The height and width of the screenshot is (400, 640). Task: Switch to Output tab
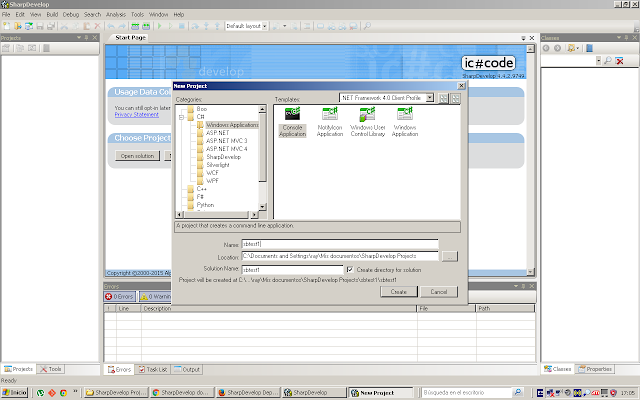pos(187,369)
